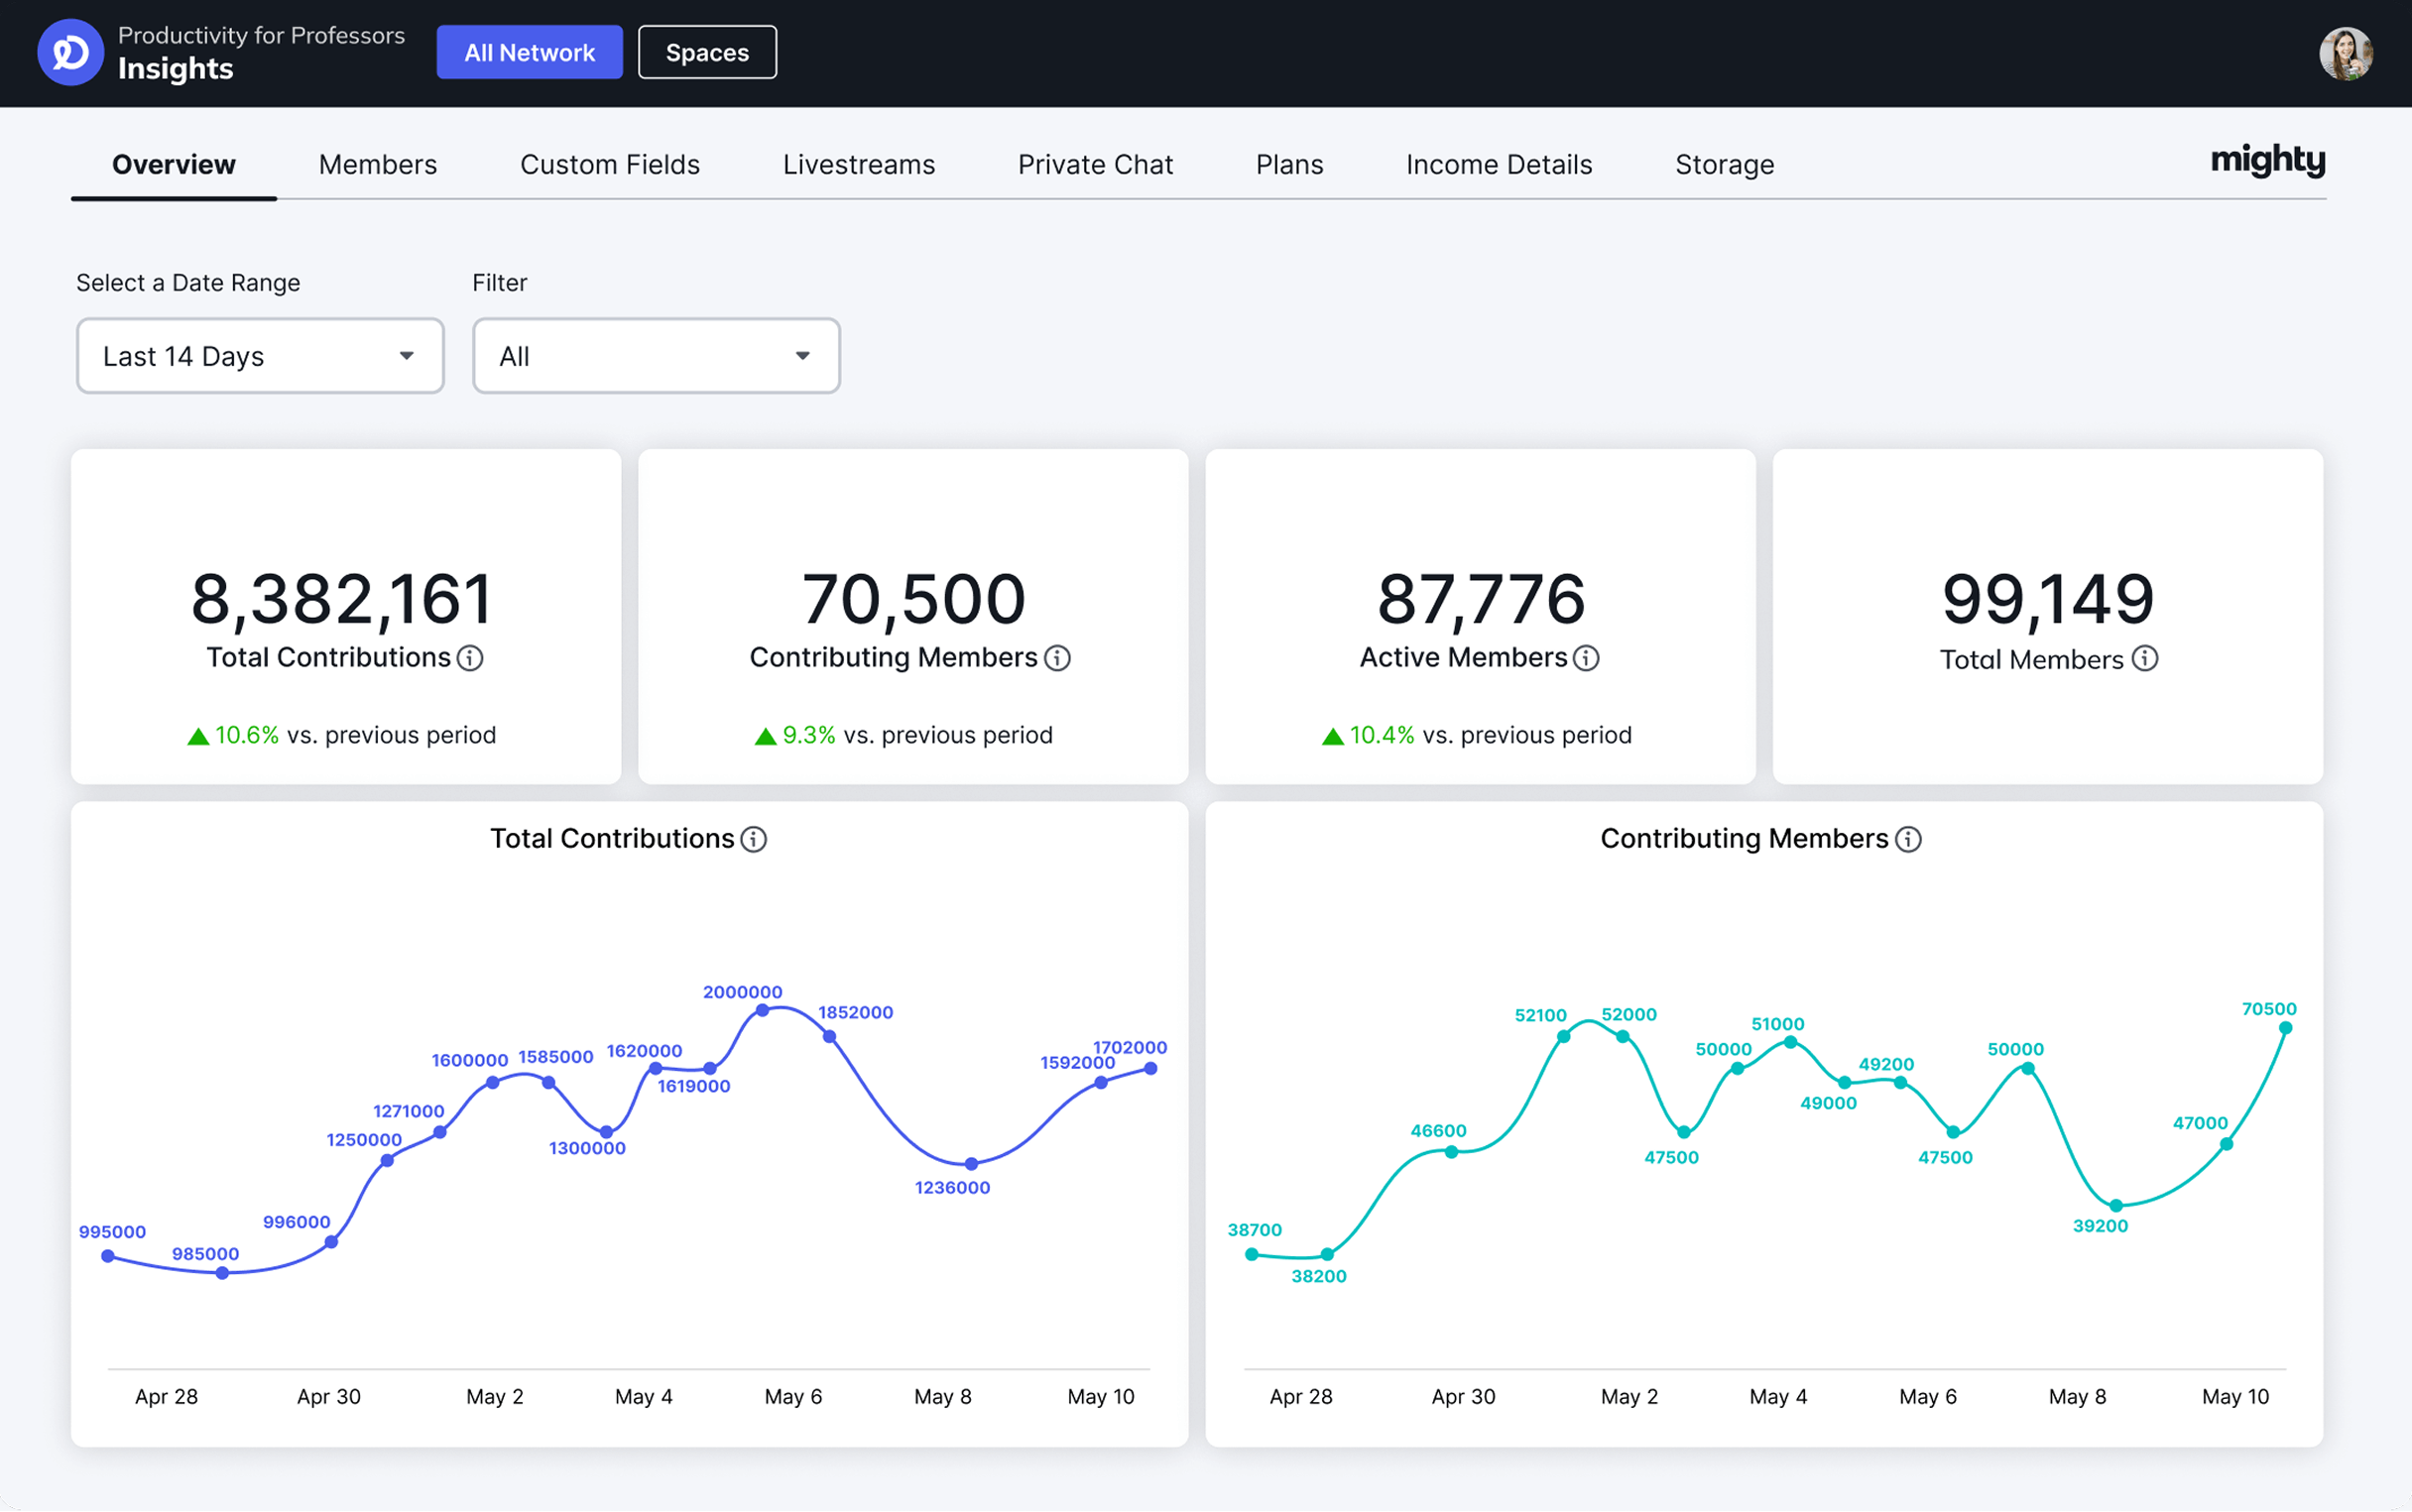The height and width of the screenshot is (1512, 2412).
Task: Expand the date range chevron arrow
Action: pyautogui.click(x=407, y=355)
